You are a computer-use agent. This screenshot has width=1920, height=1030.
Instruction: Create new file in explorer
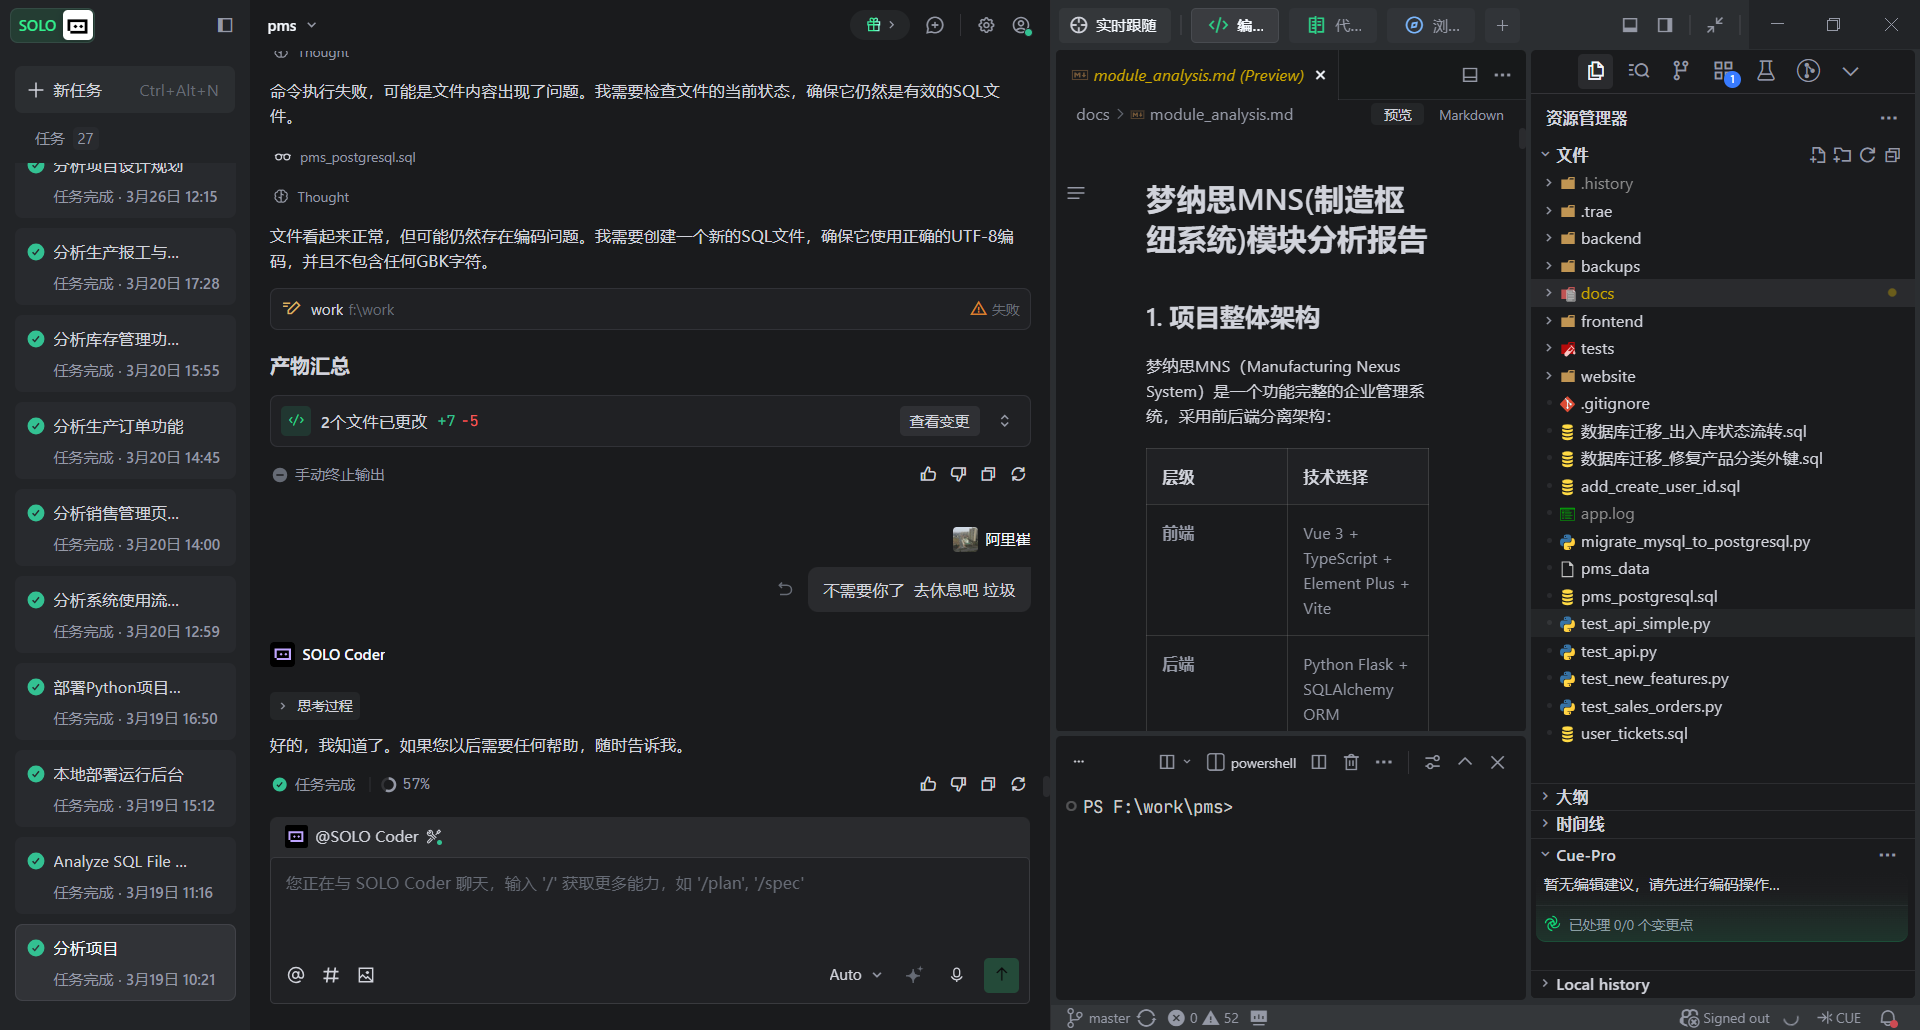click(x=1818, y=155)
